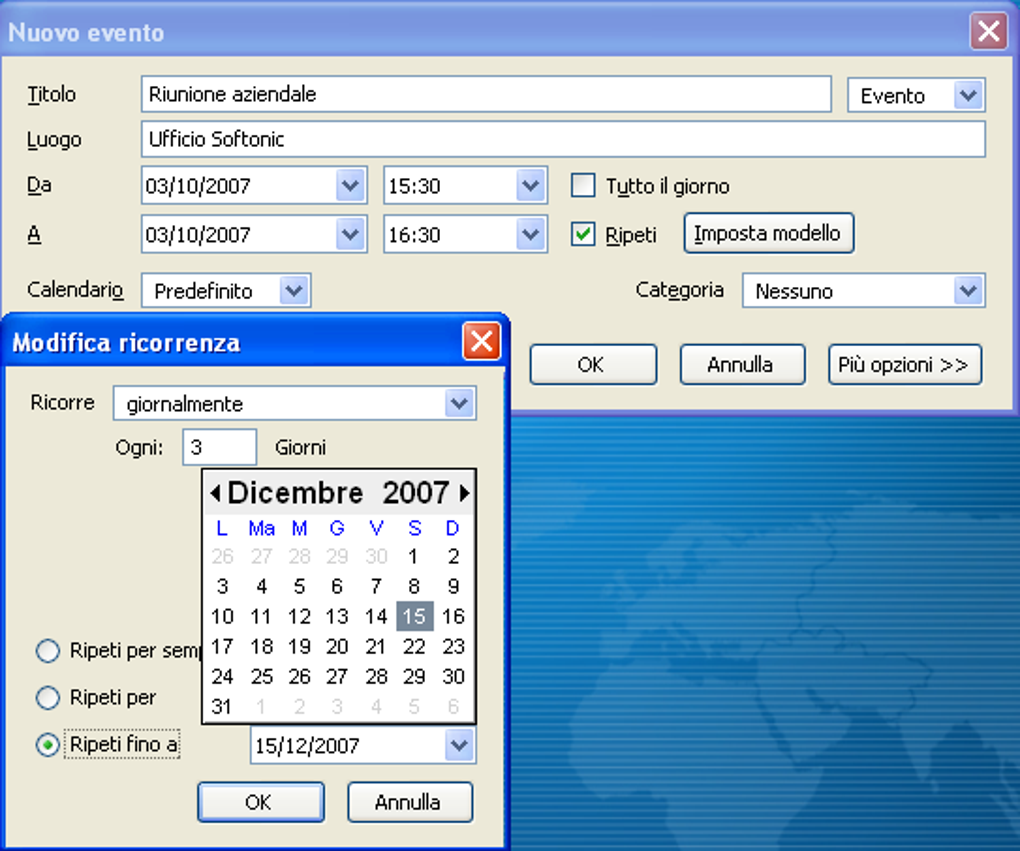Viewport: 1020px width, 851px height.
Task: Edit the 'Ogni' interval input field
Action: pos(219,447)
